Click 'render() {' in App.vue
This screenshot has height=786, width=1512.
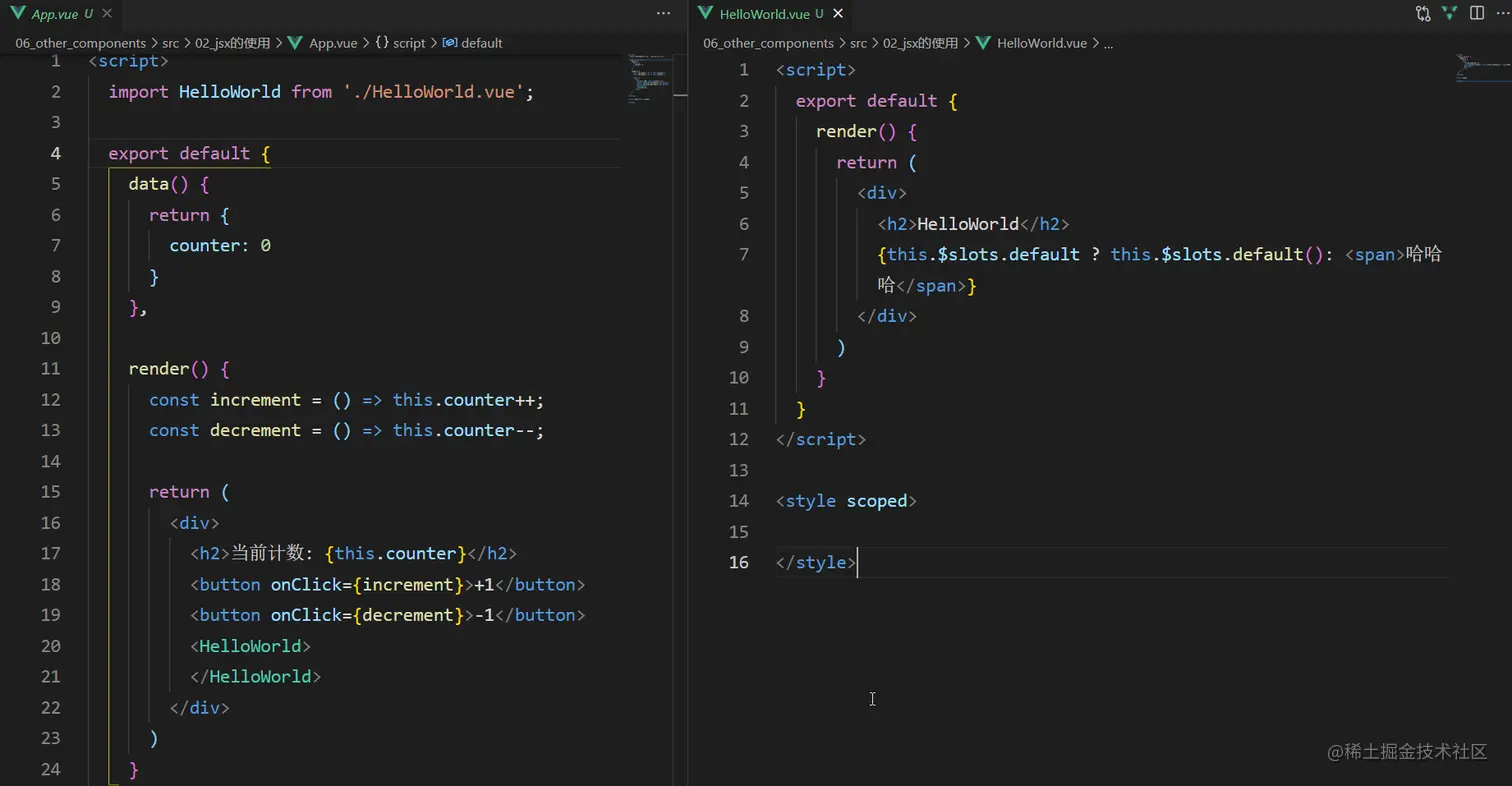[x=179, y=369]
